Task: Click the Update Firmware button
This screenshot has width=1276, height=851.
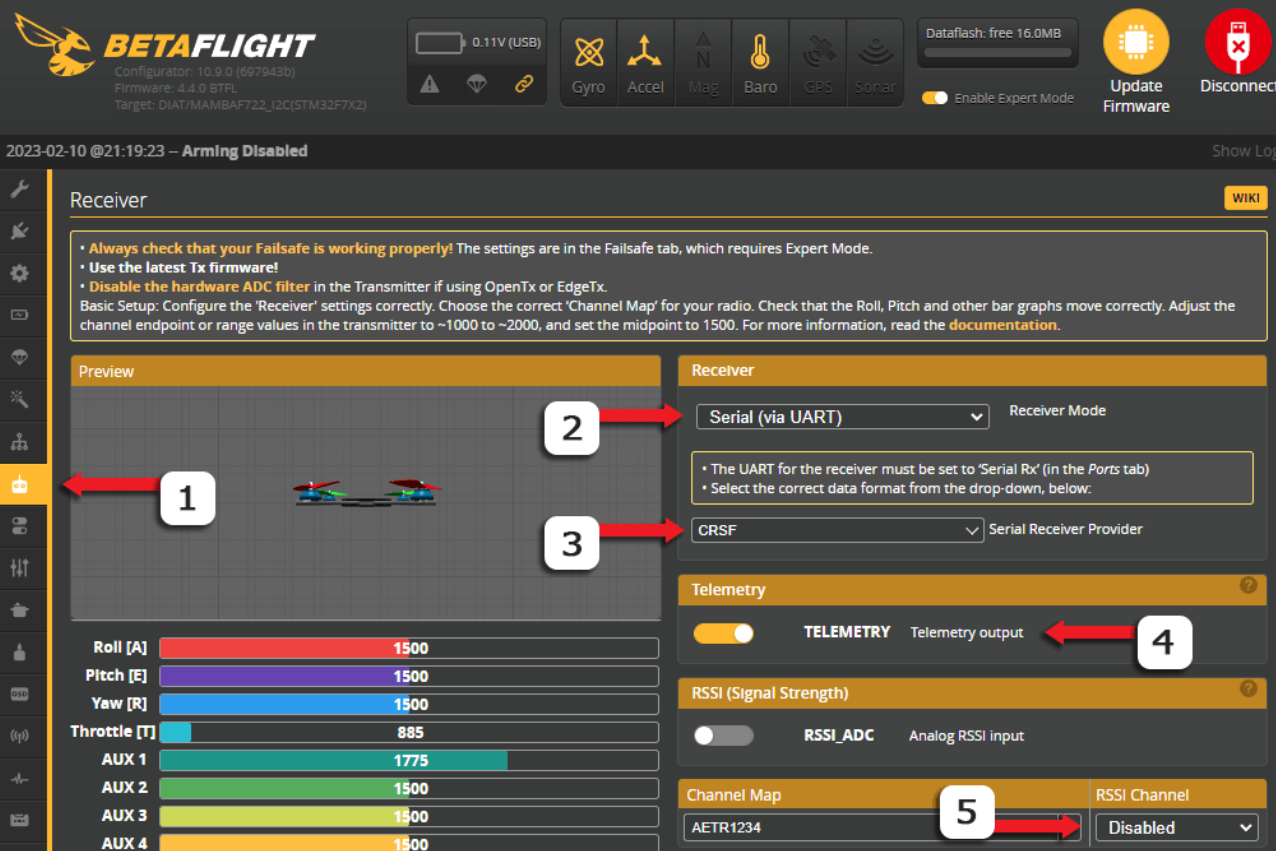Action: (x=1136, y=63)
